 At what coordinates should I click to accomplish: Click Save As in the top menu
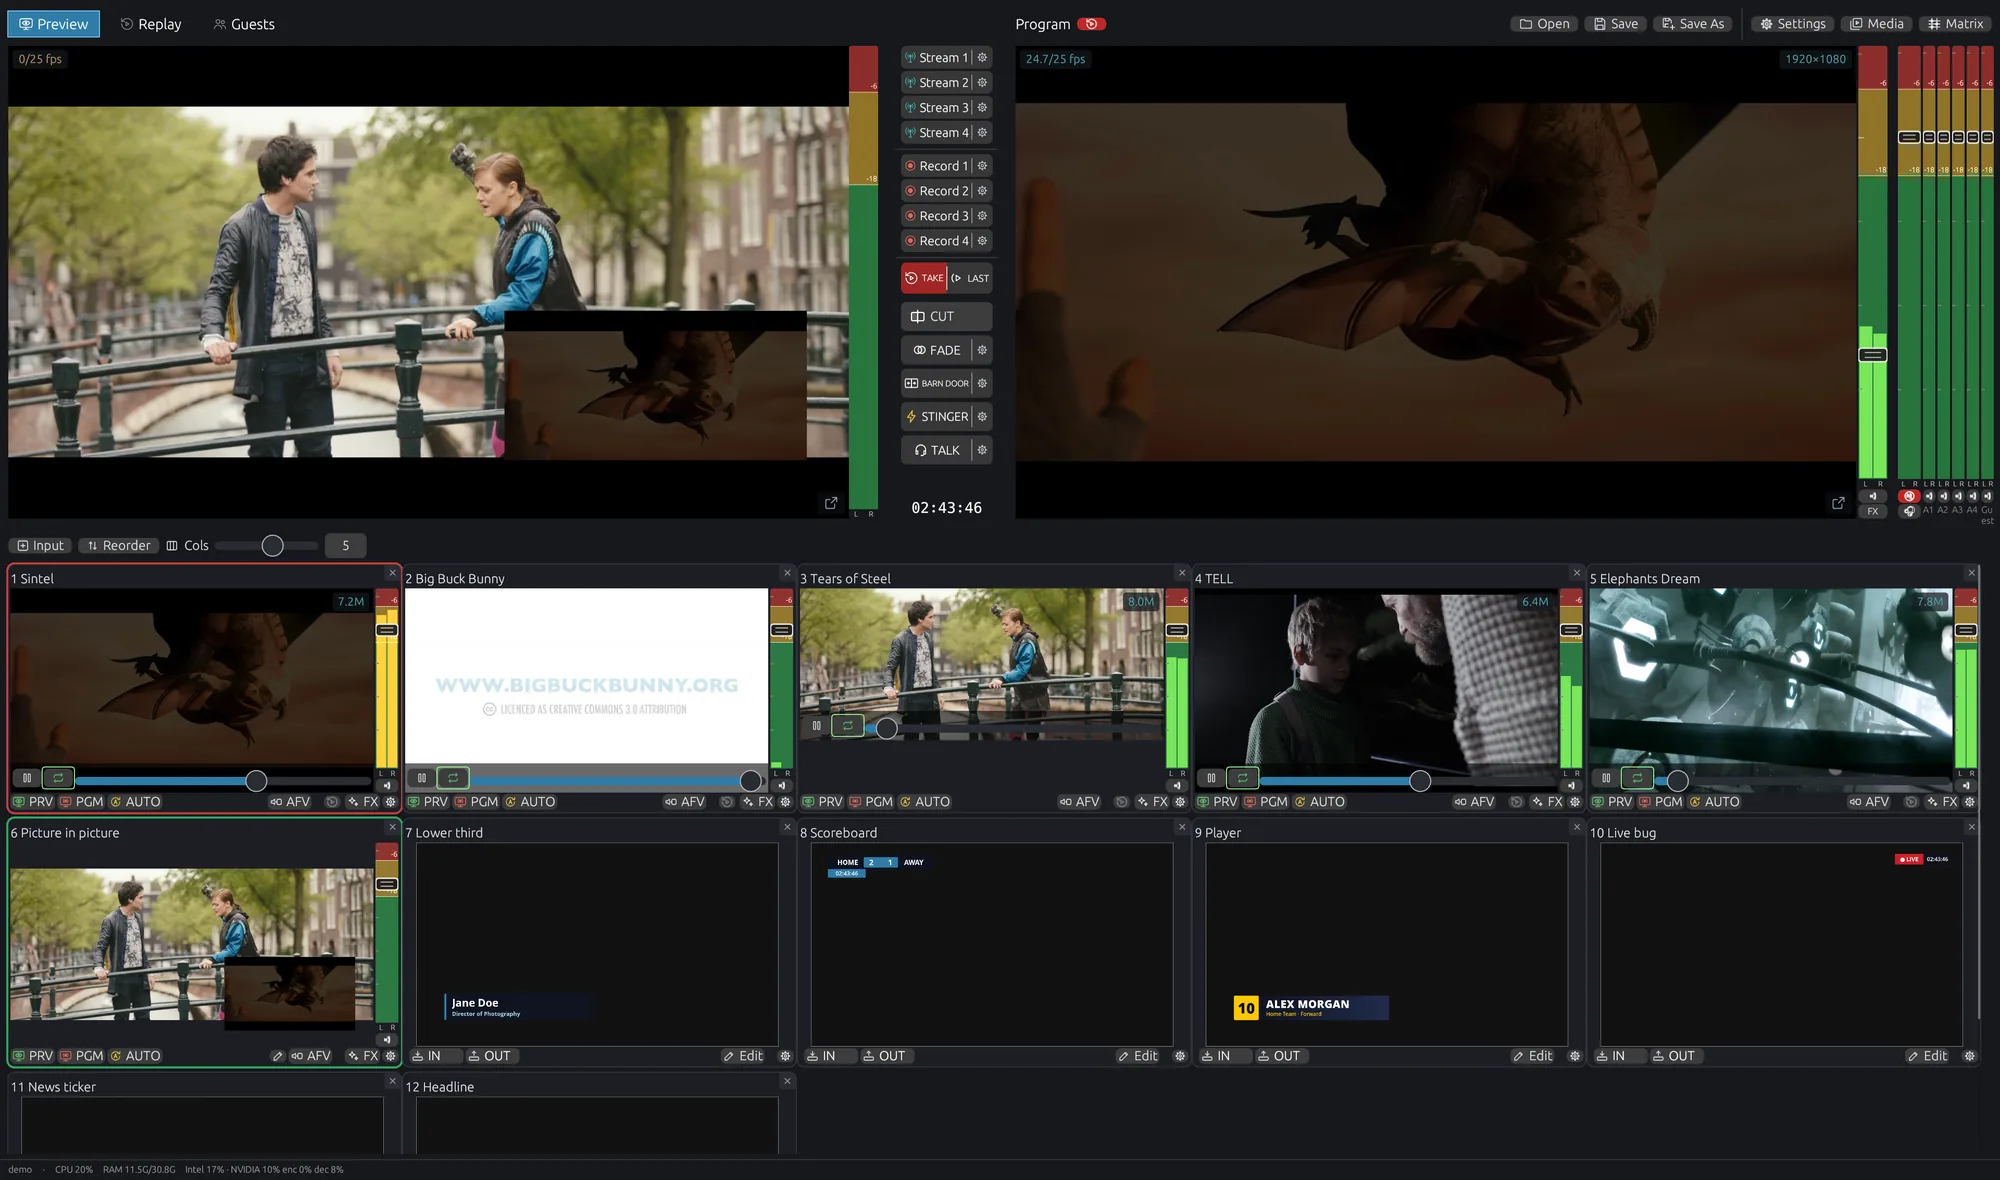click(x=1693, y=24)
